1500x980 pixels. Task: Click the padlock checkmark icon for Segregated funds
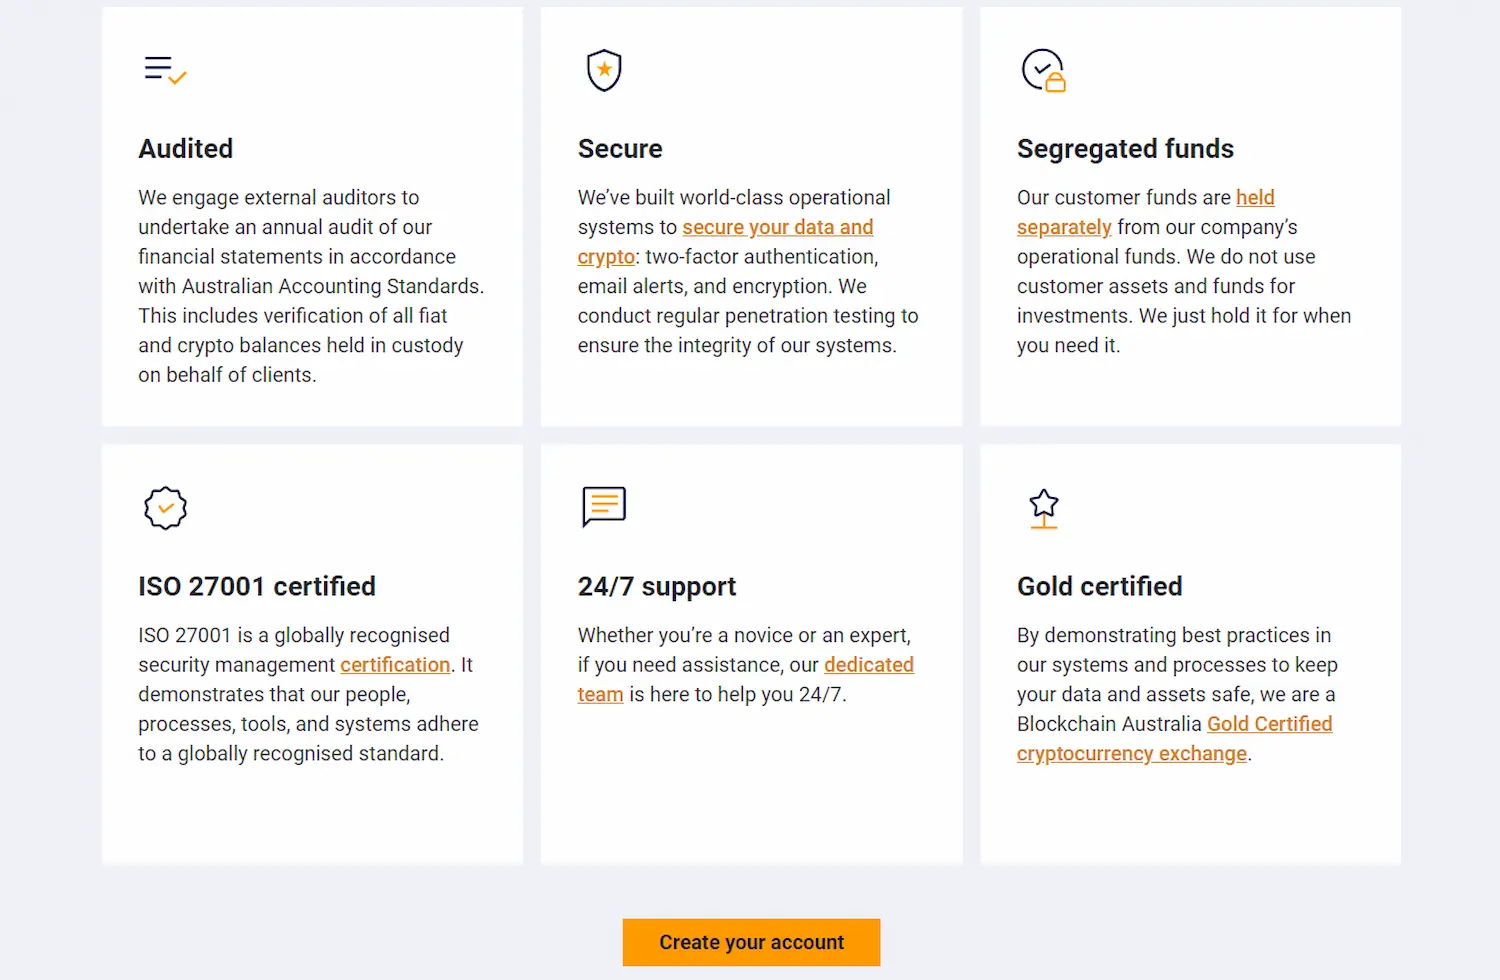pos(1043,71)
